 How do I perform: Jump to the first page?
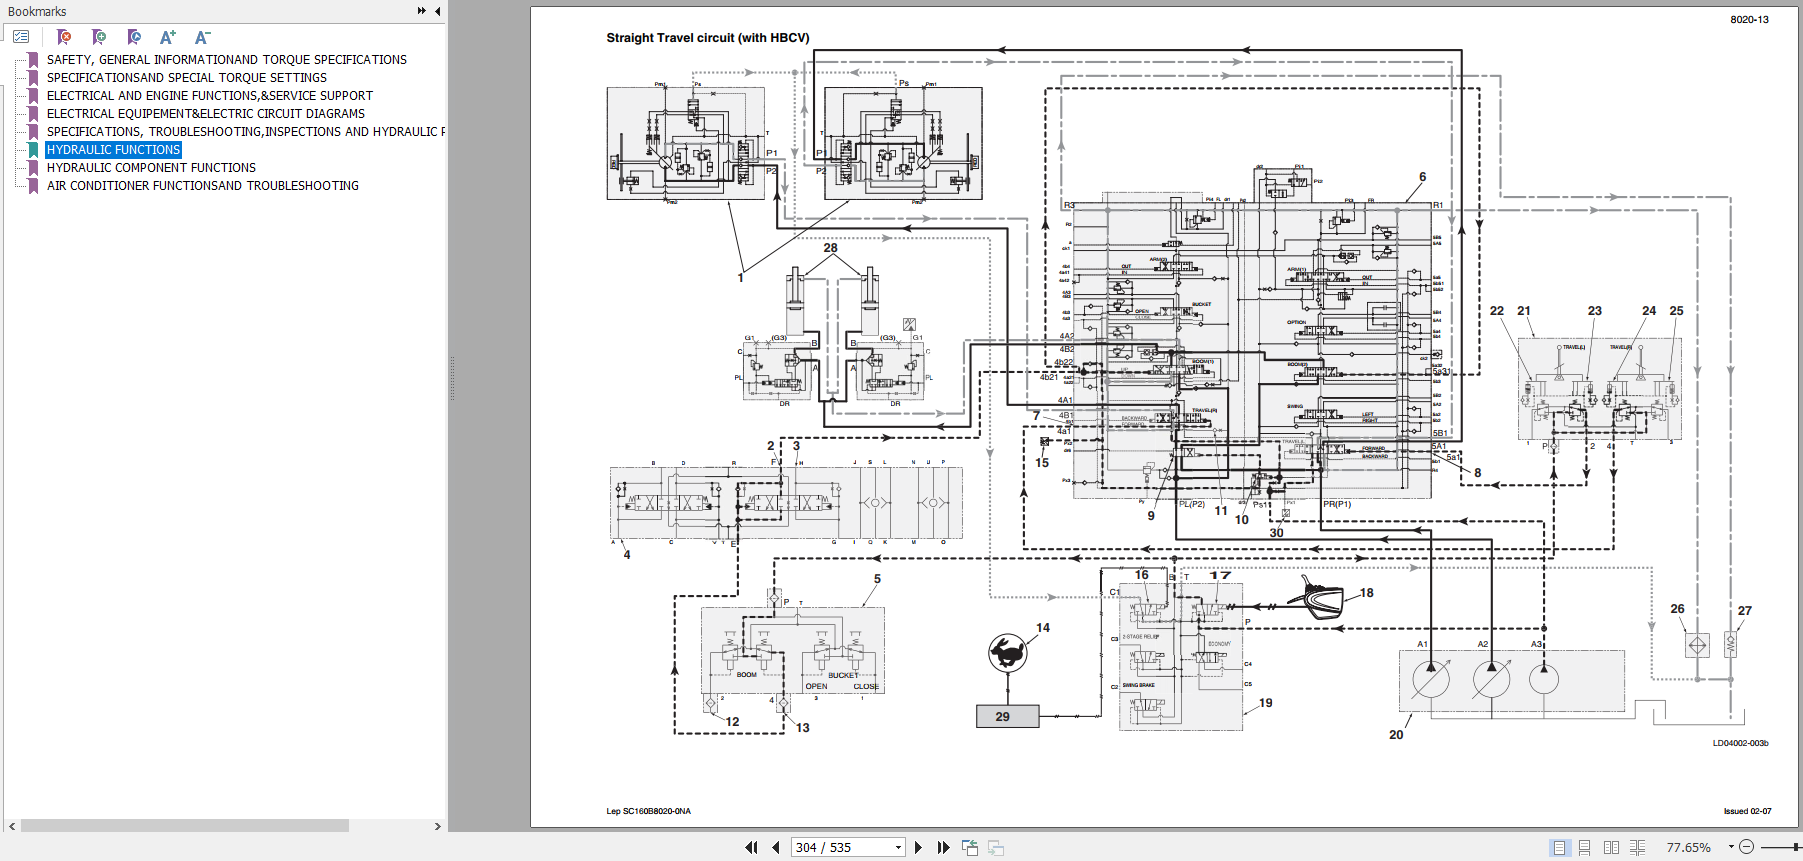coord(751,847)
